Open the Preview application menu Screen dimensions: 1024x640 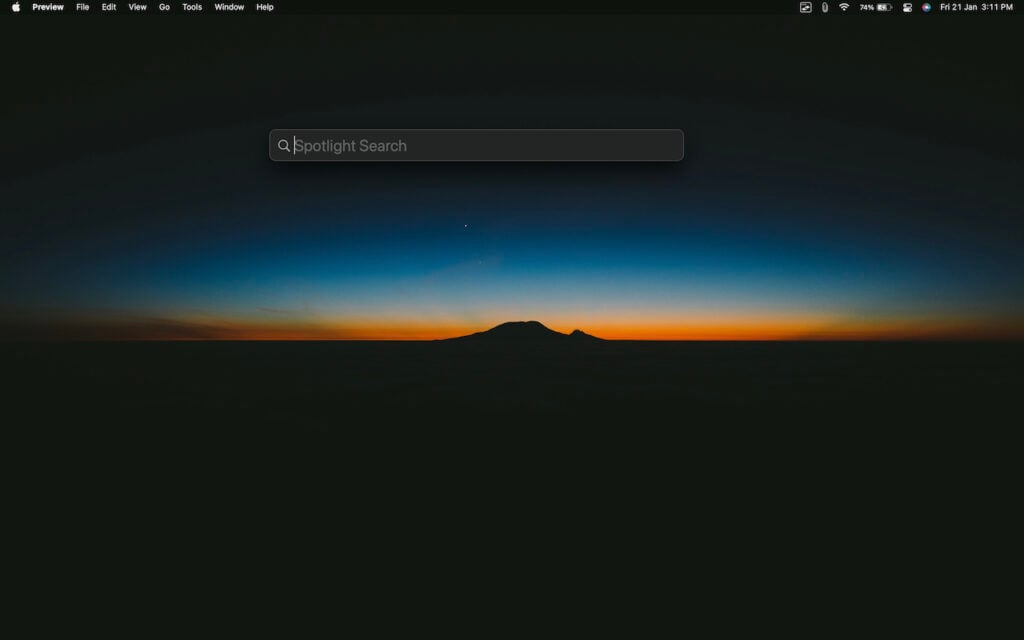(x=48, y=7)
